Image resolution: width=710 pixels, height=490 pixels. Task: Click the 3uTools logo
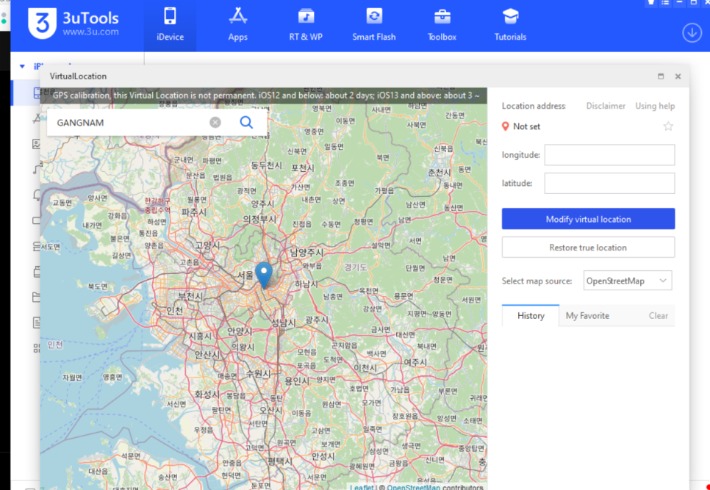[73, 23]
